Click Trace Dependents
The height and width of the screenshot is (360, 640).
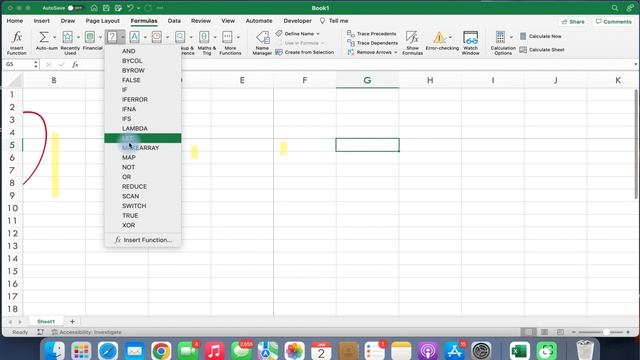click(x=372, y=43)
